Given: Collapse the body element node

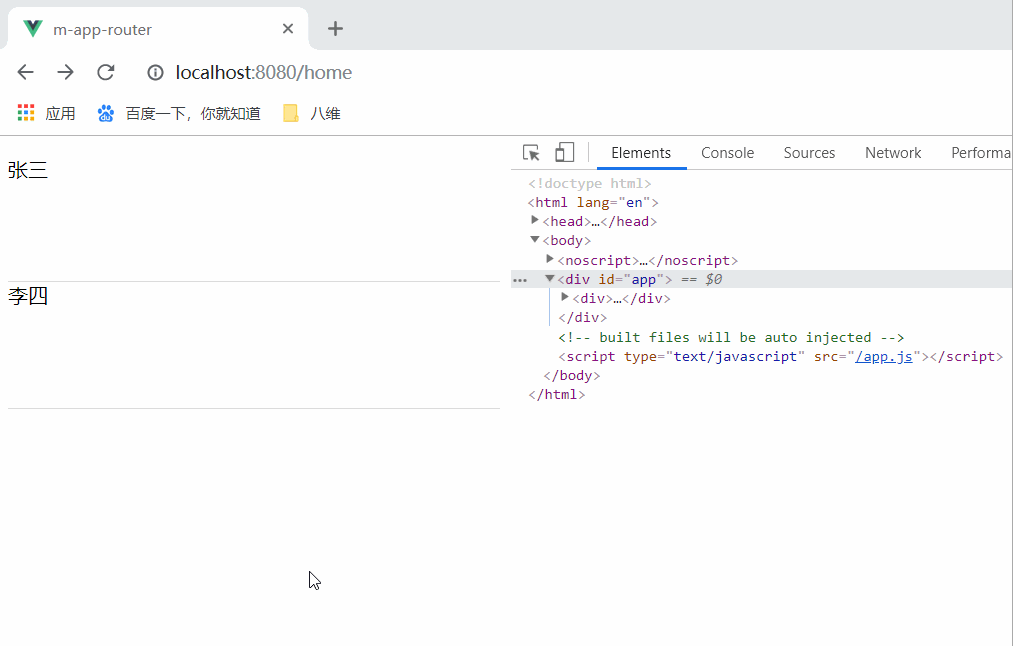Looking at the screenshot, I should [x=535, y=240].
